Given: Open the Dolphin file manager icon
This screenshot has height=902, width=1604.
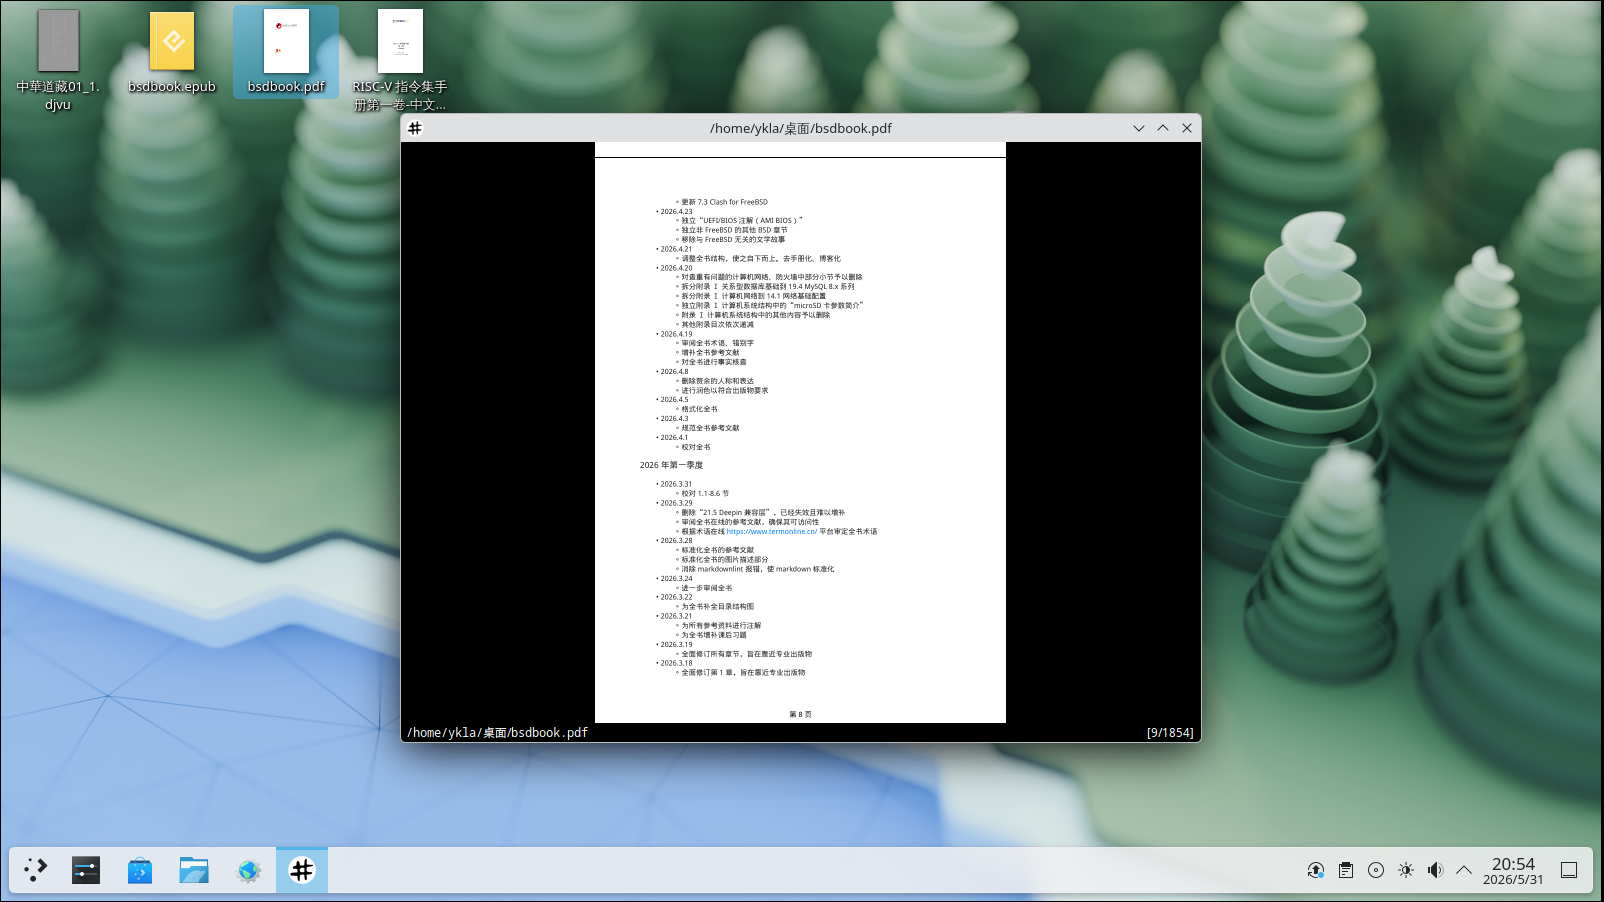Looking at the screenshot, I should 194,870.
